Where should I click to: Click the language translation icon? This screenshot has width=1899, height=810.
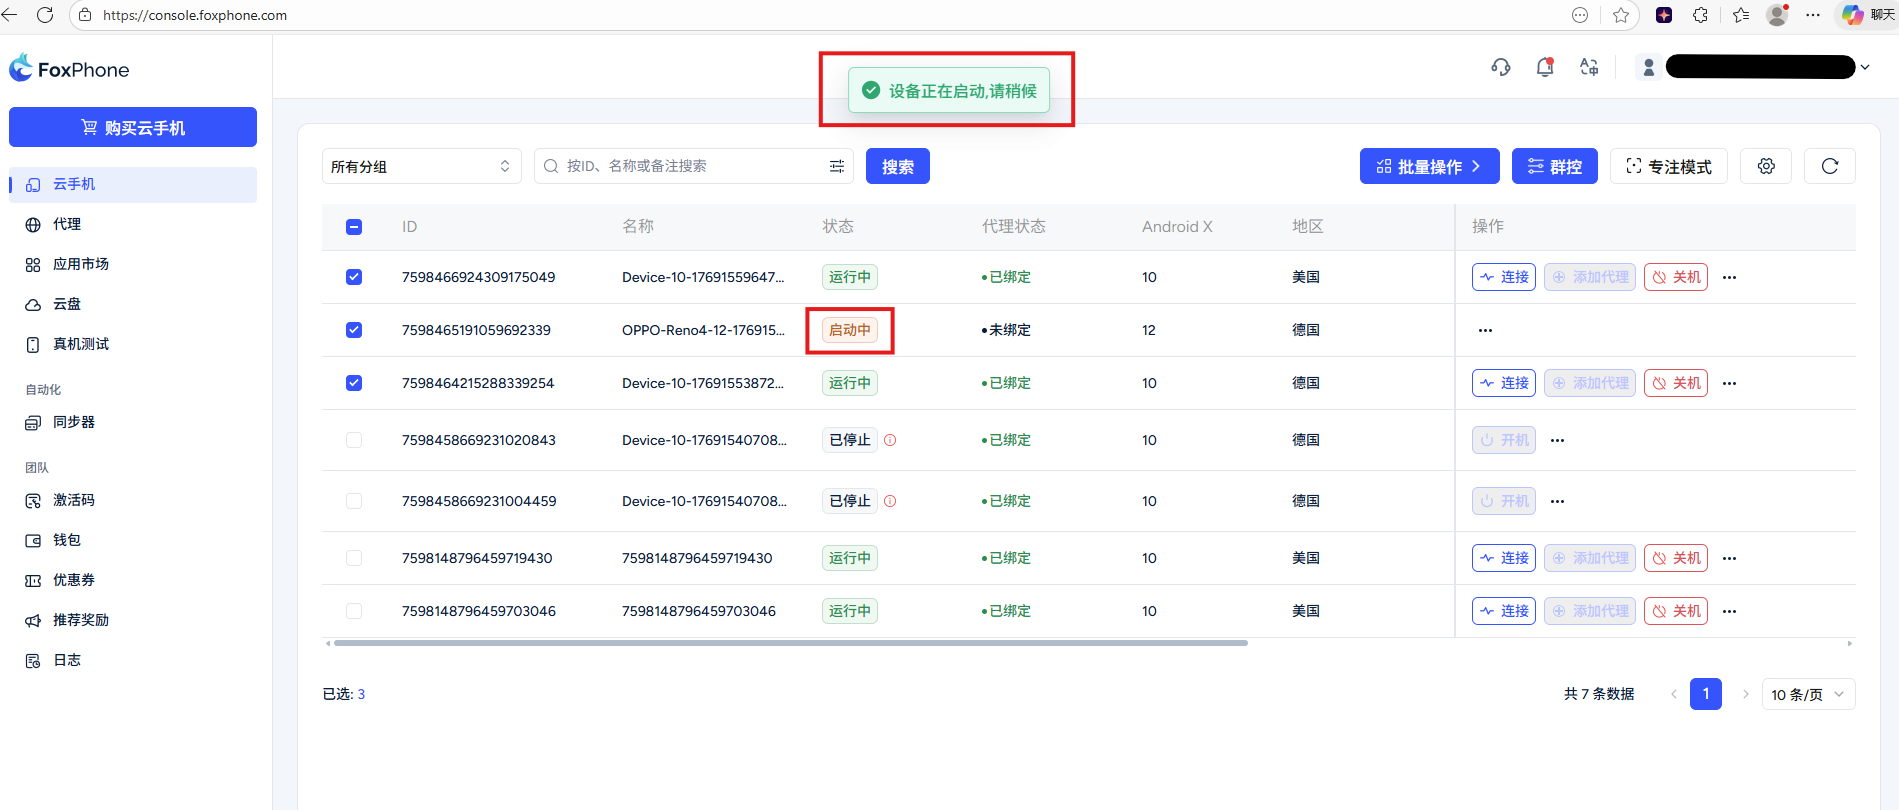coord(1589,67)
